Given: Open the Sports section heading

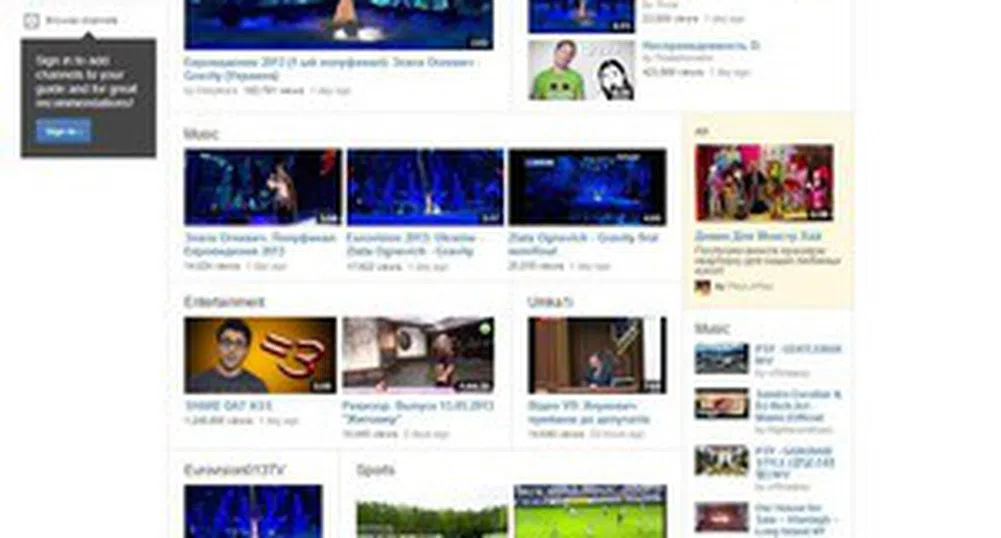Looking at the screenshot, I should tap(375, 470).
